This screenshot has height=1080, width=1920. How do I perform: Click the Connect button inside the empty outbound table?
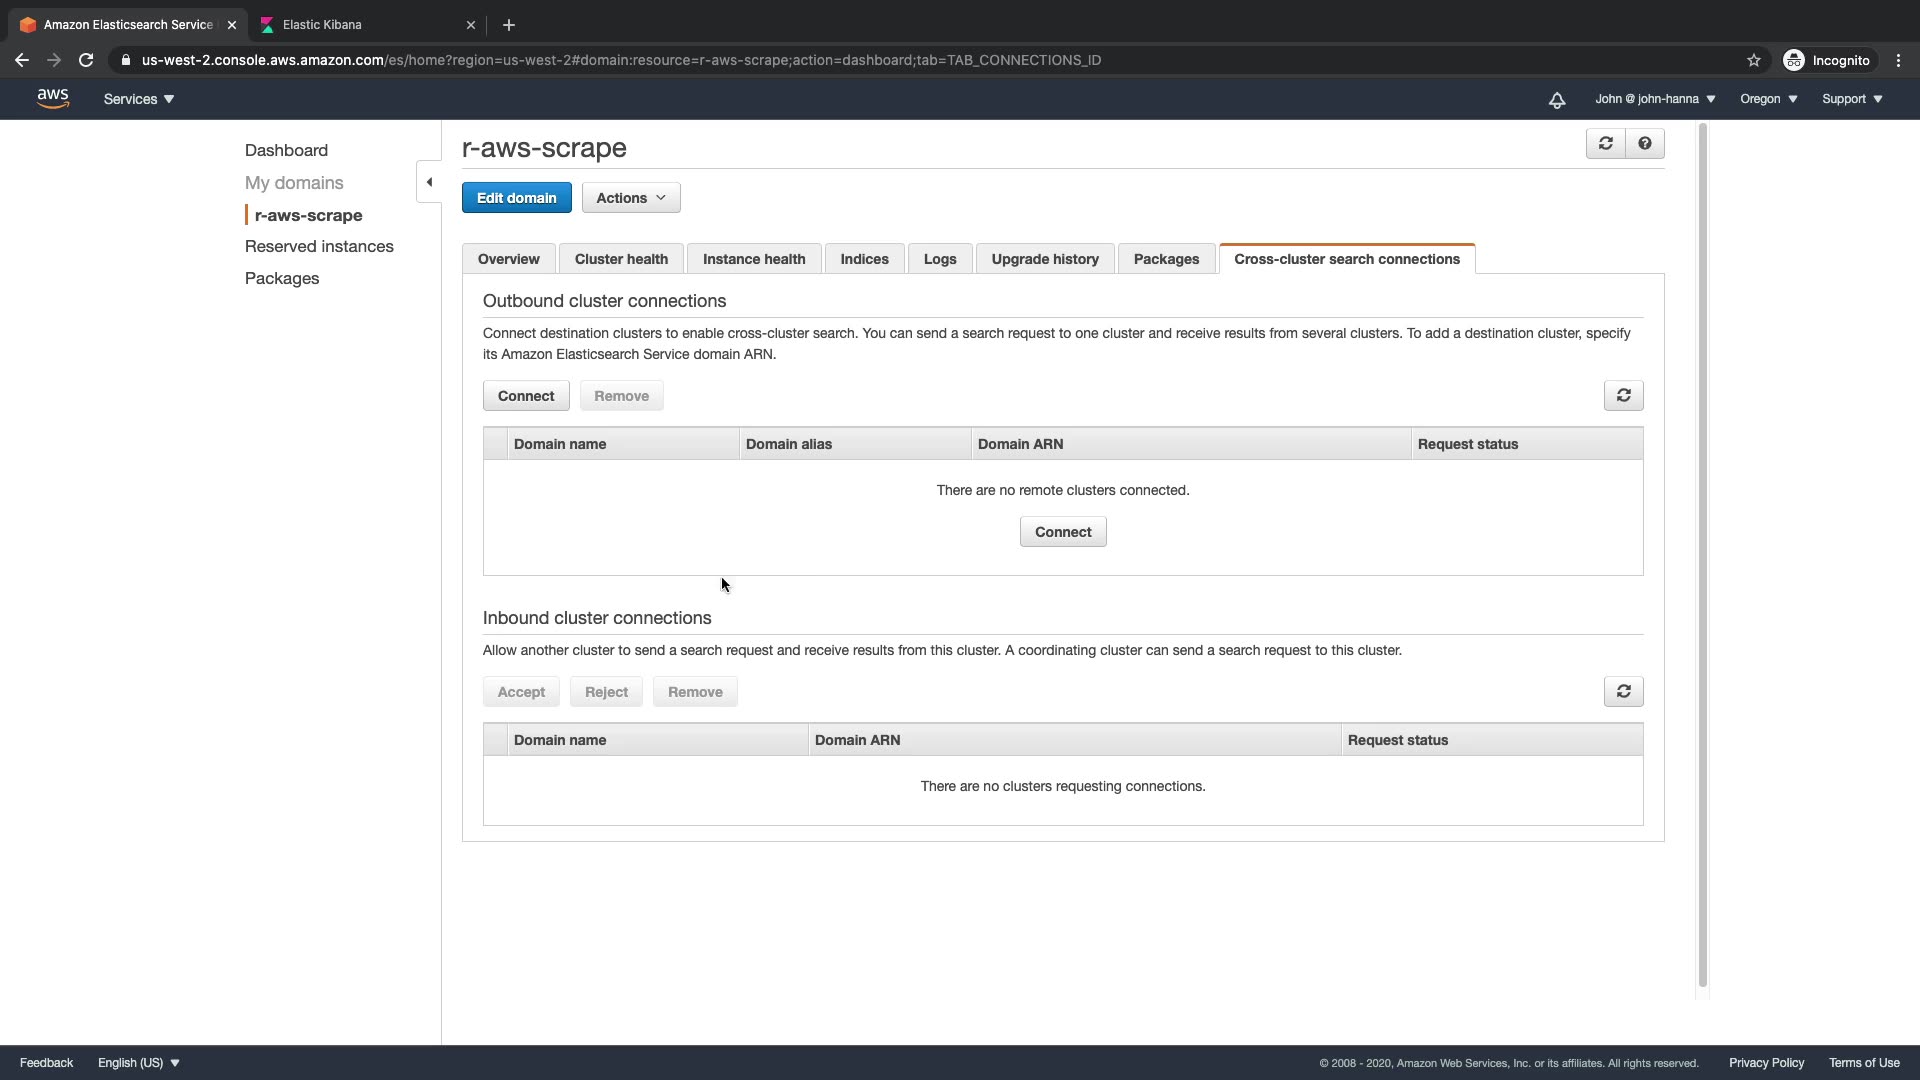point(1062,532)
